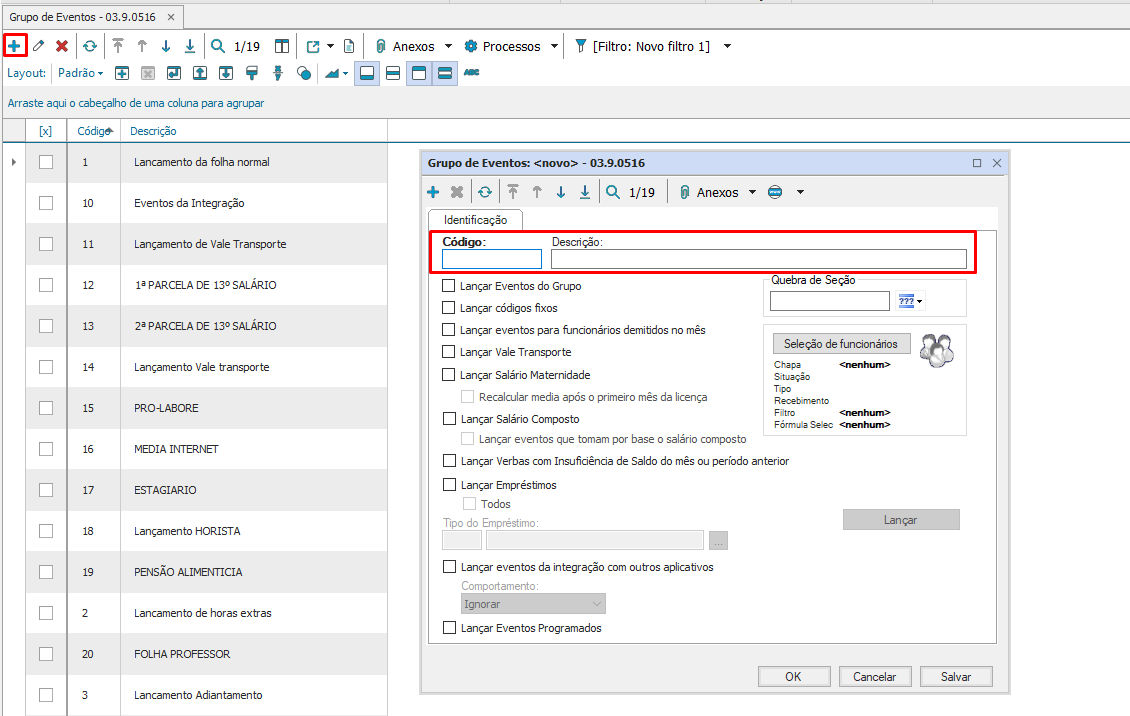
Task: Enable Lançar Empréstimos checkbox
Action: tap(450, 485)
